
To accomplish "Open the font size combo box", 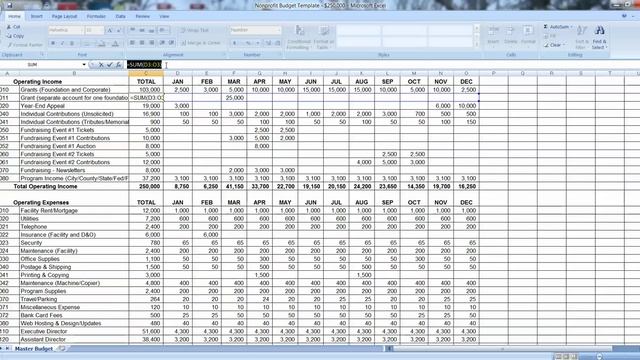I will click(94, 30).
